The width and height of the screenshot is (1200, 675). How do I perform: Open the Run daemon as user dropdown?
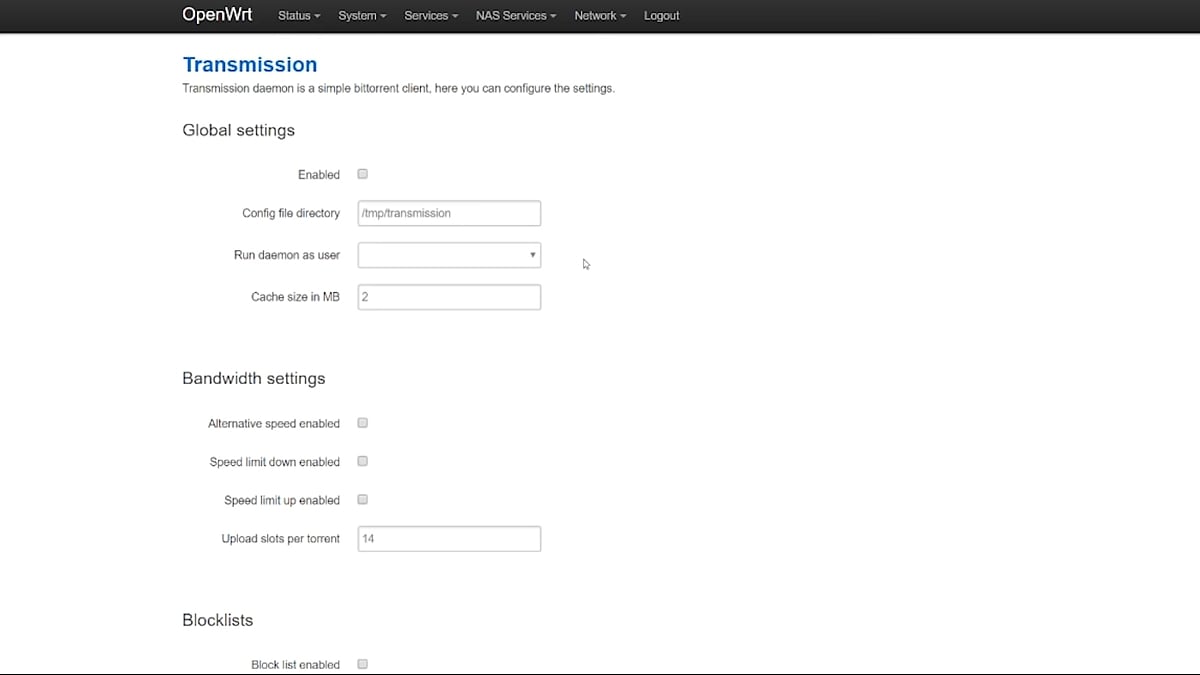coord(449,255)
